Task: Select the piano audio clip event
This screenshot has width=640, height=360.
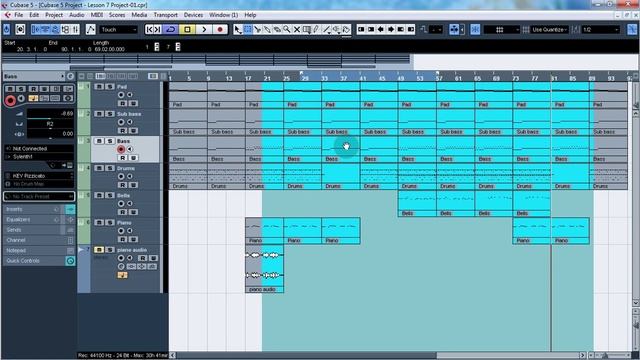Action: click(264, 269)
